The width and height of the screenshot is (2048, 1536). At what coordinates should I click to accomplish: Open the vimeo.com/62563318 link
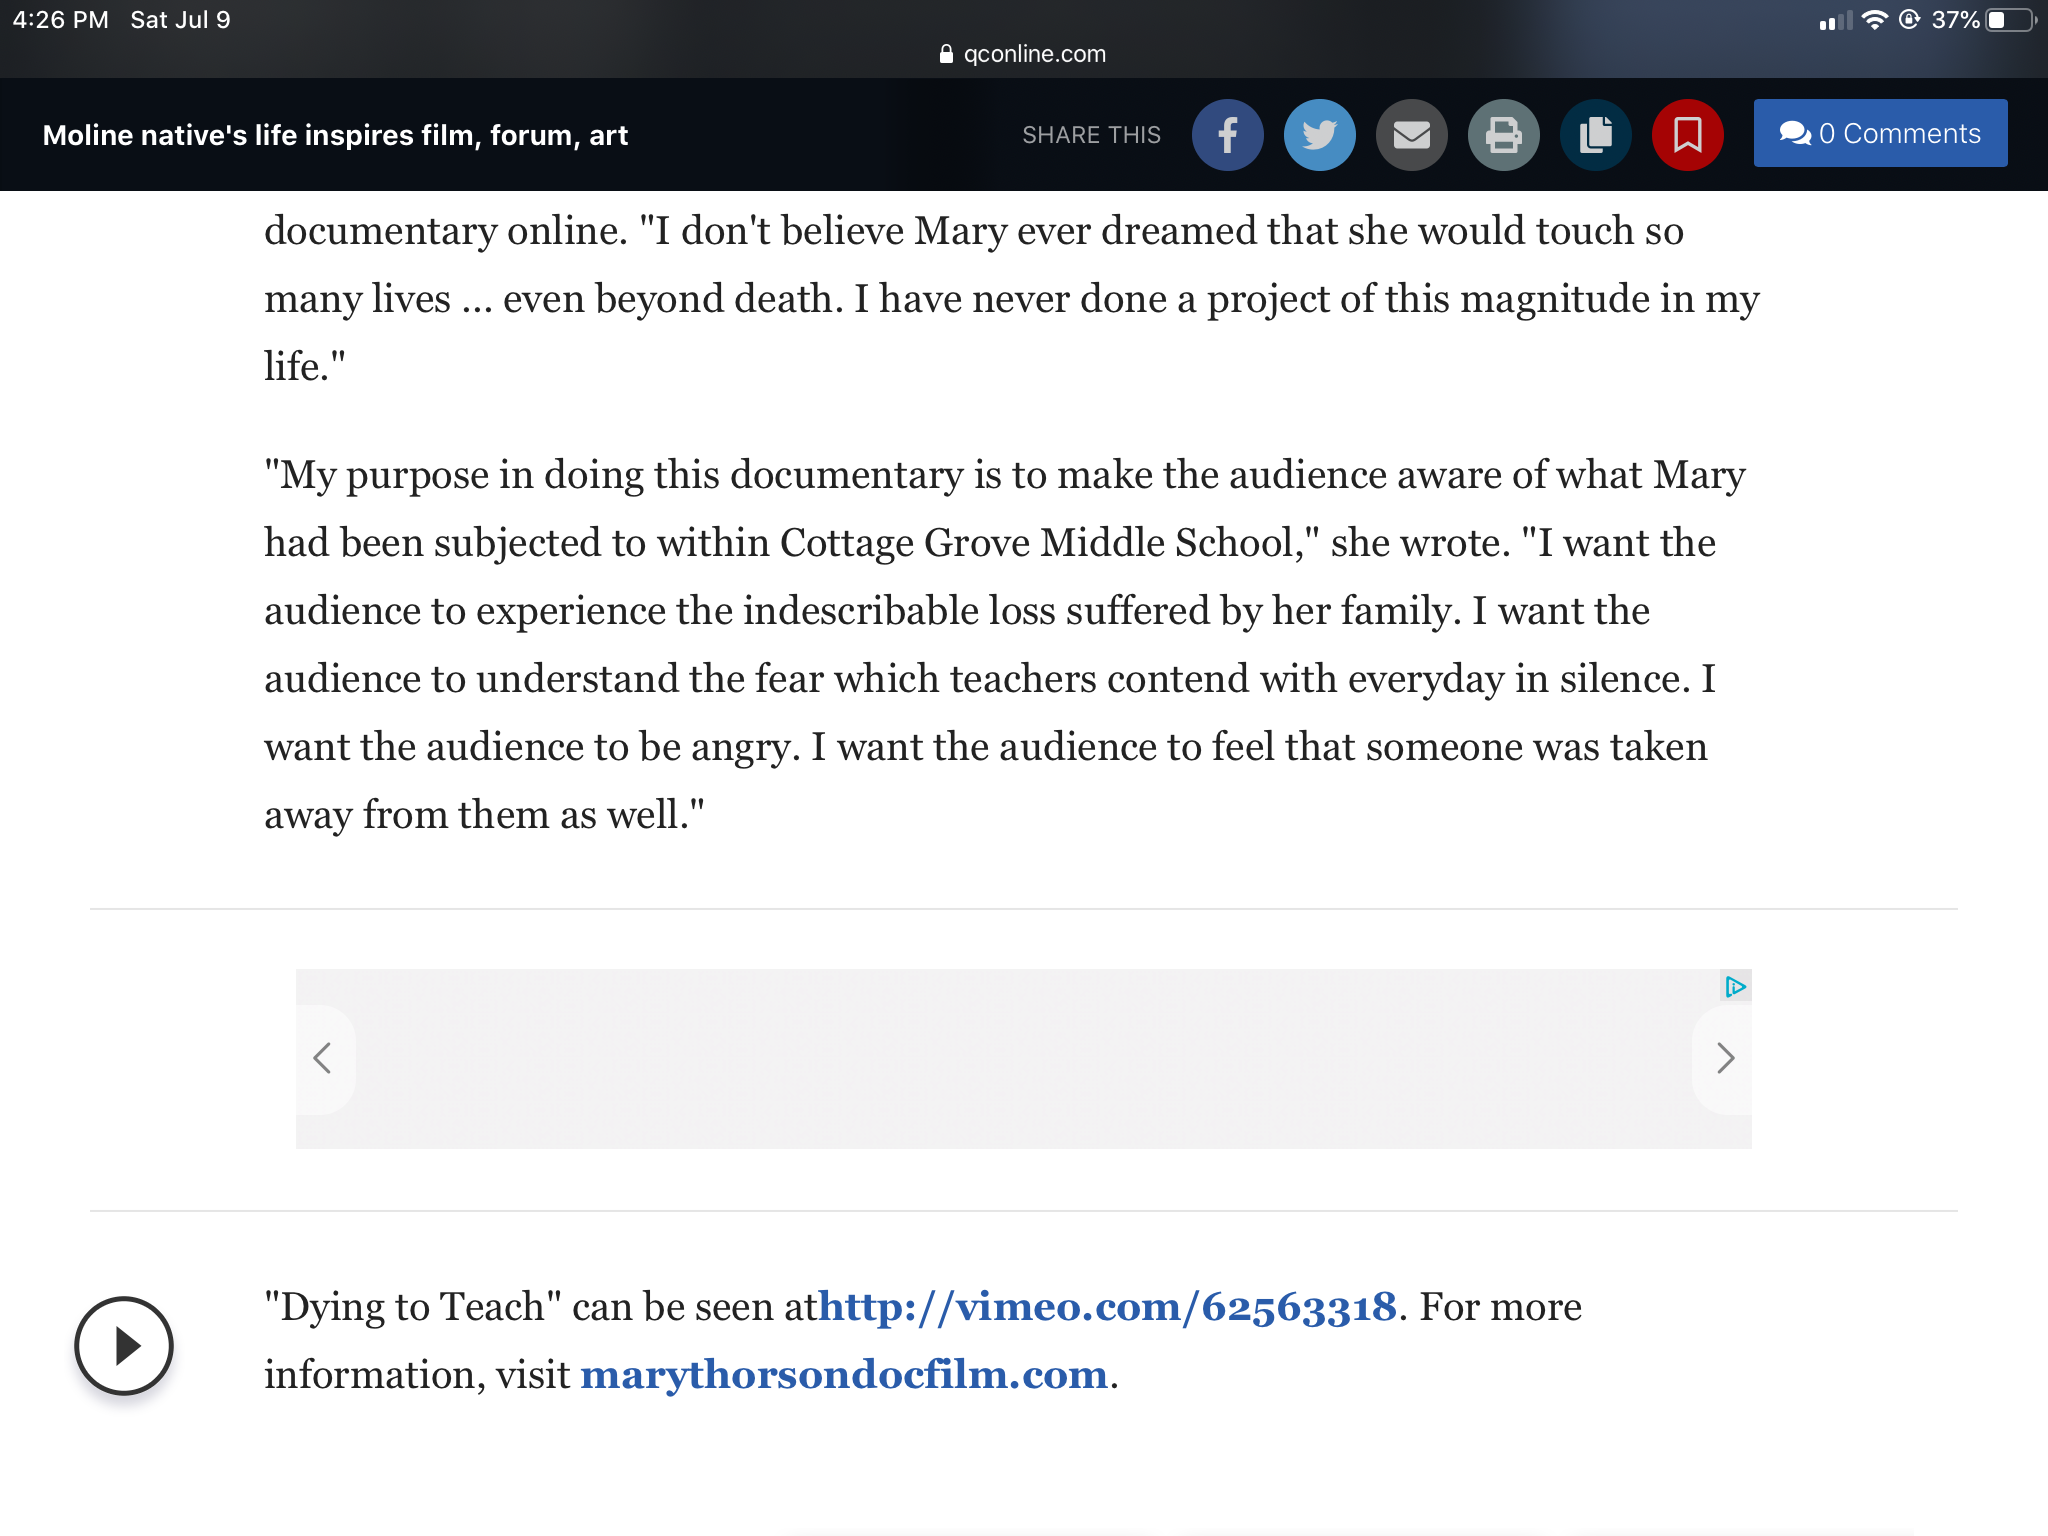[x=1107, y=1307]
